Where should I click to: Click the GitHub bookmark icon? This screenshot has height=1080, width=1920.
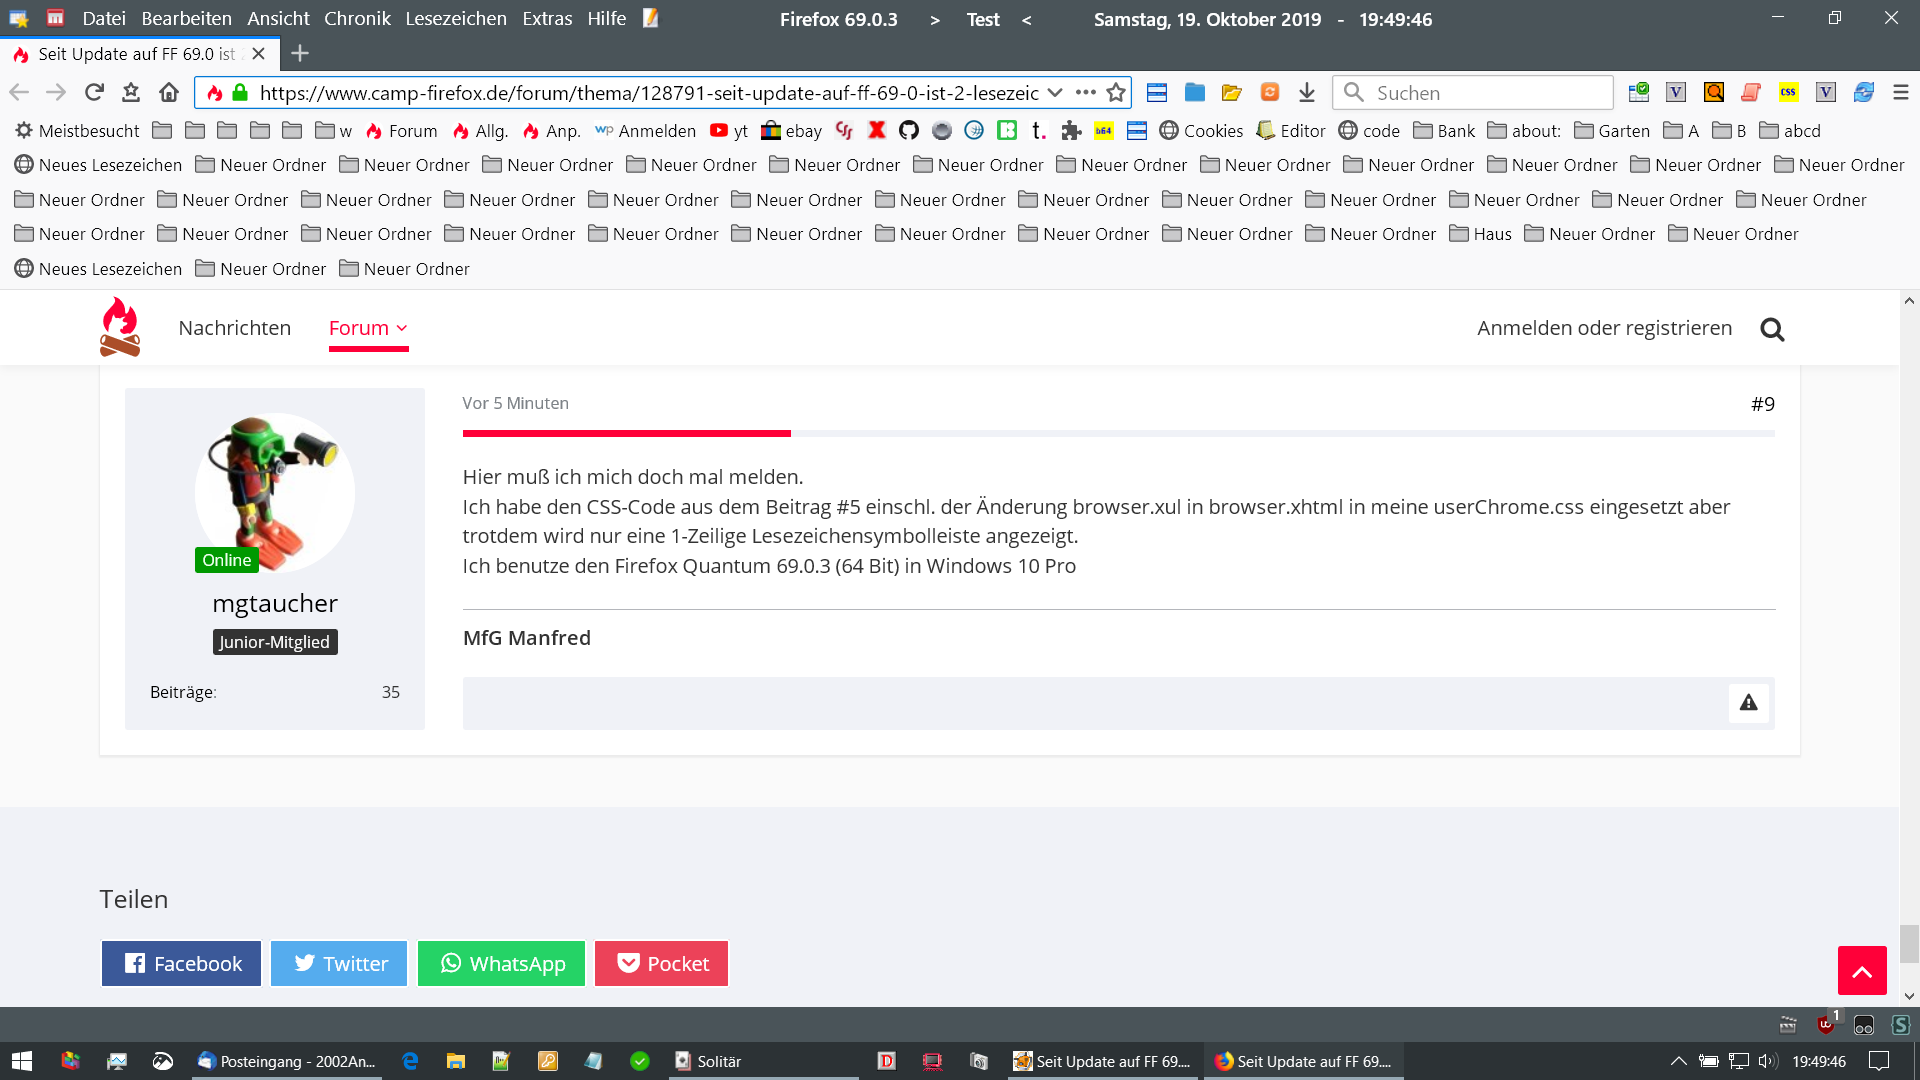pos(909,131)
